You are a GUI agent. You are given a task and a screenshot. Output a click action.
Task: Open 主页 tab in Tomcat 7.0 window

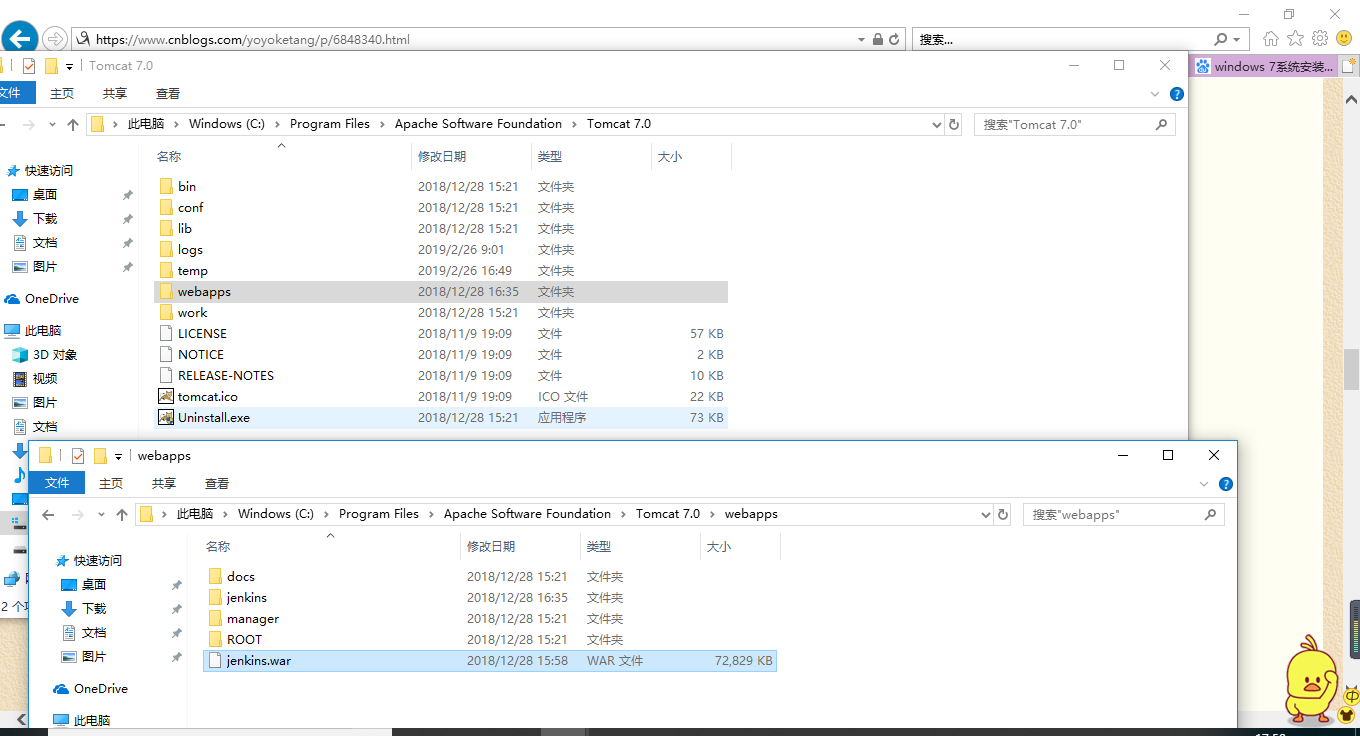(x=62, y=93)
